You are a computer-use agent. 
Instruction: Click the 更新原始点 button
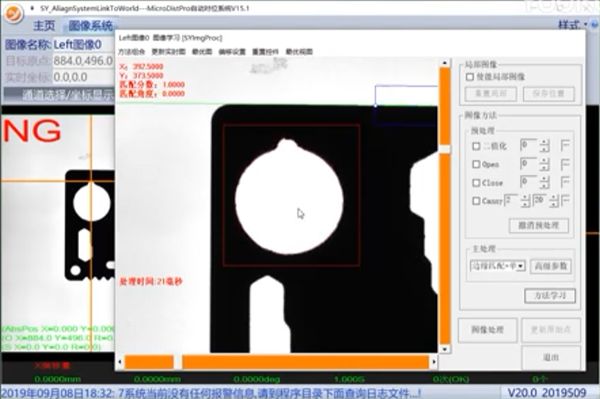coord(551,330)
